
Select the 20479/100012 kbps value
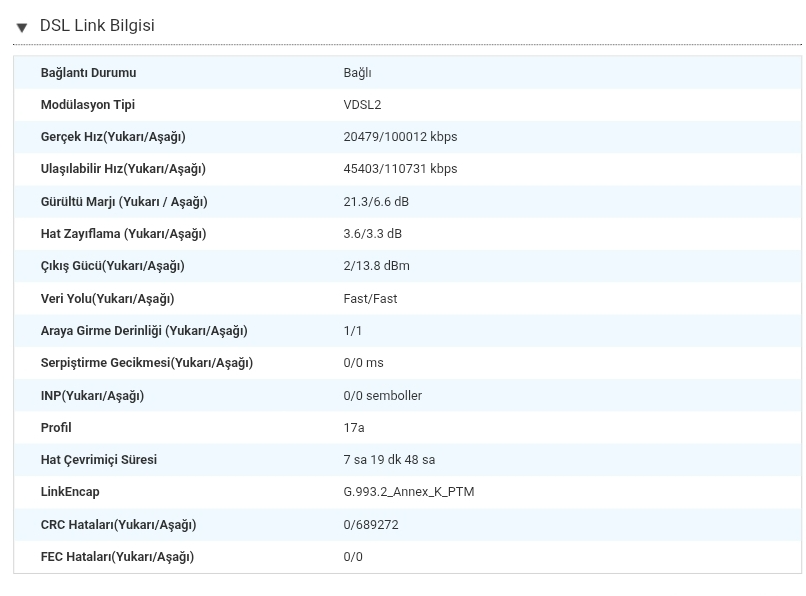pos(400,137)
